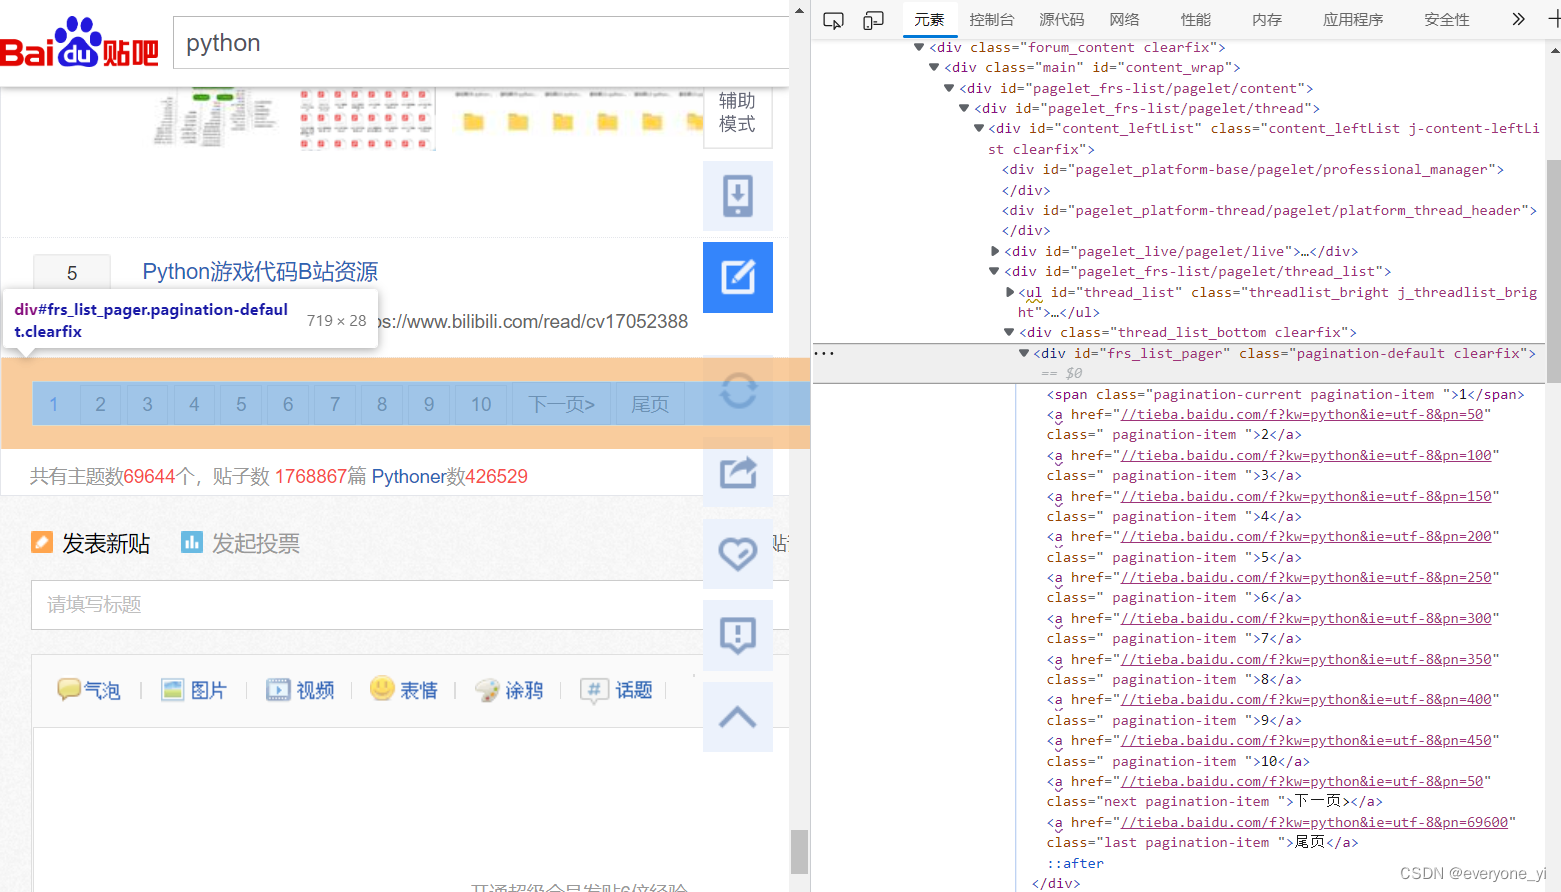
Task: Show more DevTools tabs chevron
Action: 1518,19
